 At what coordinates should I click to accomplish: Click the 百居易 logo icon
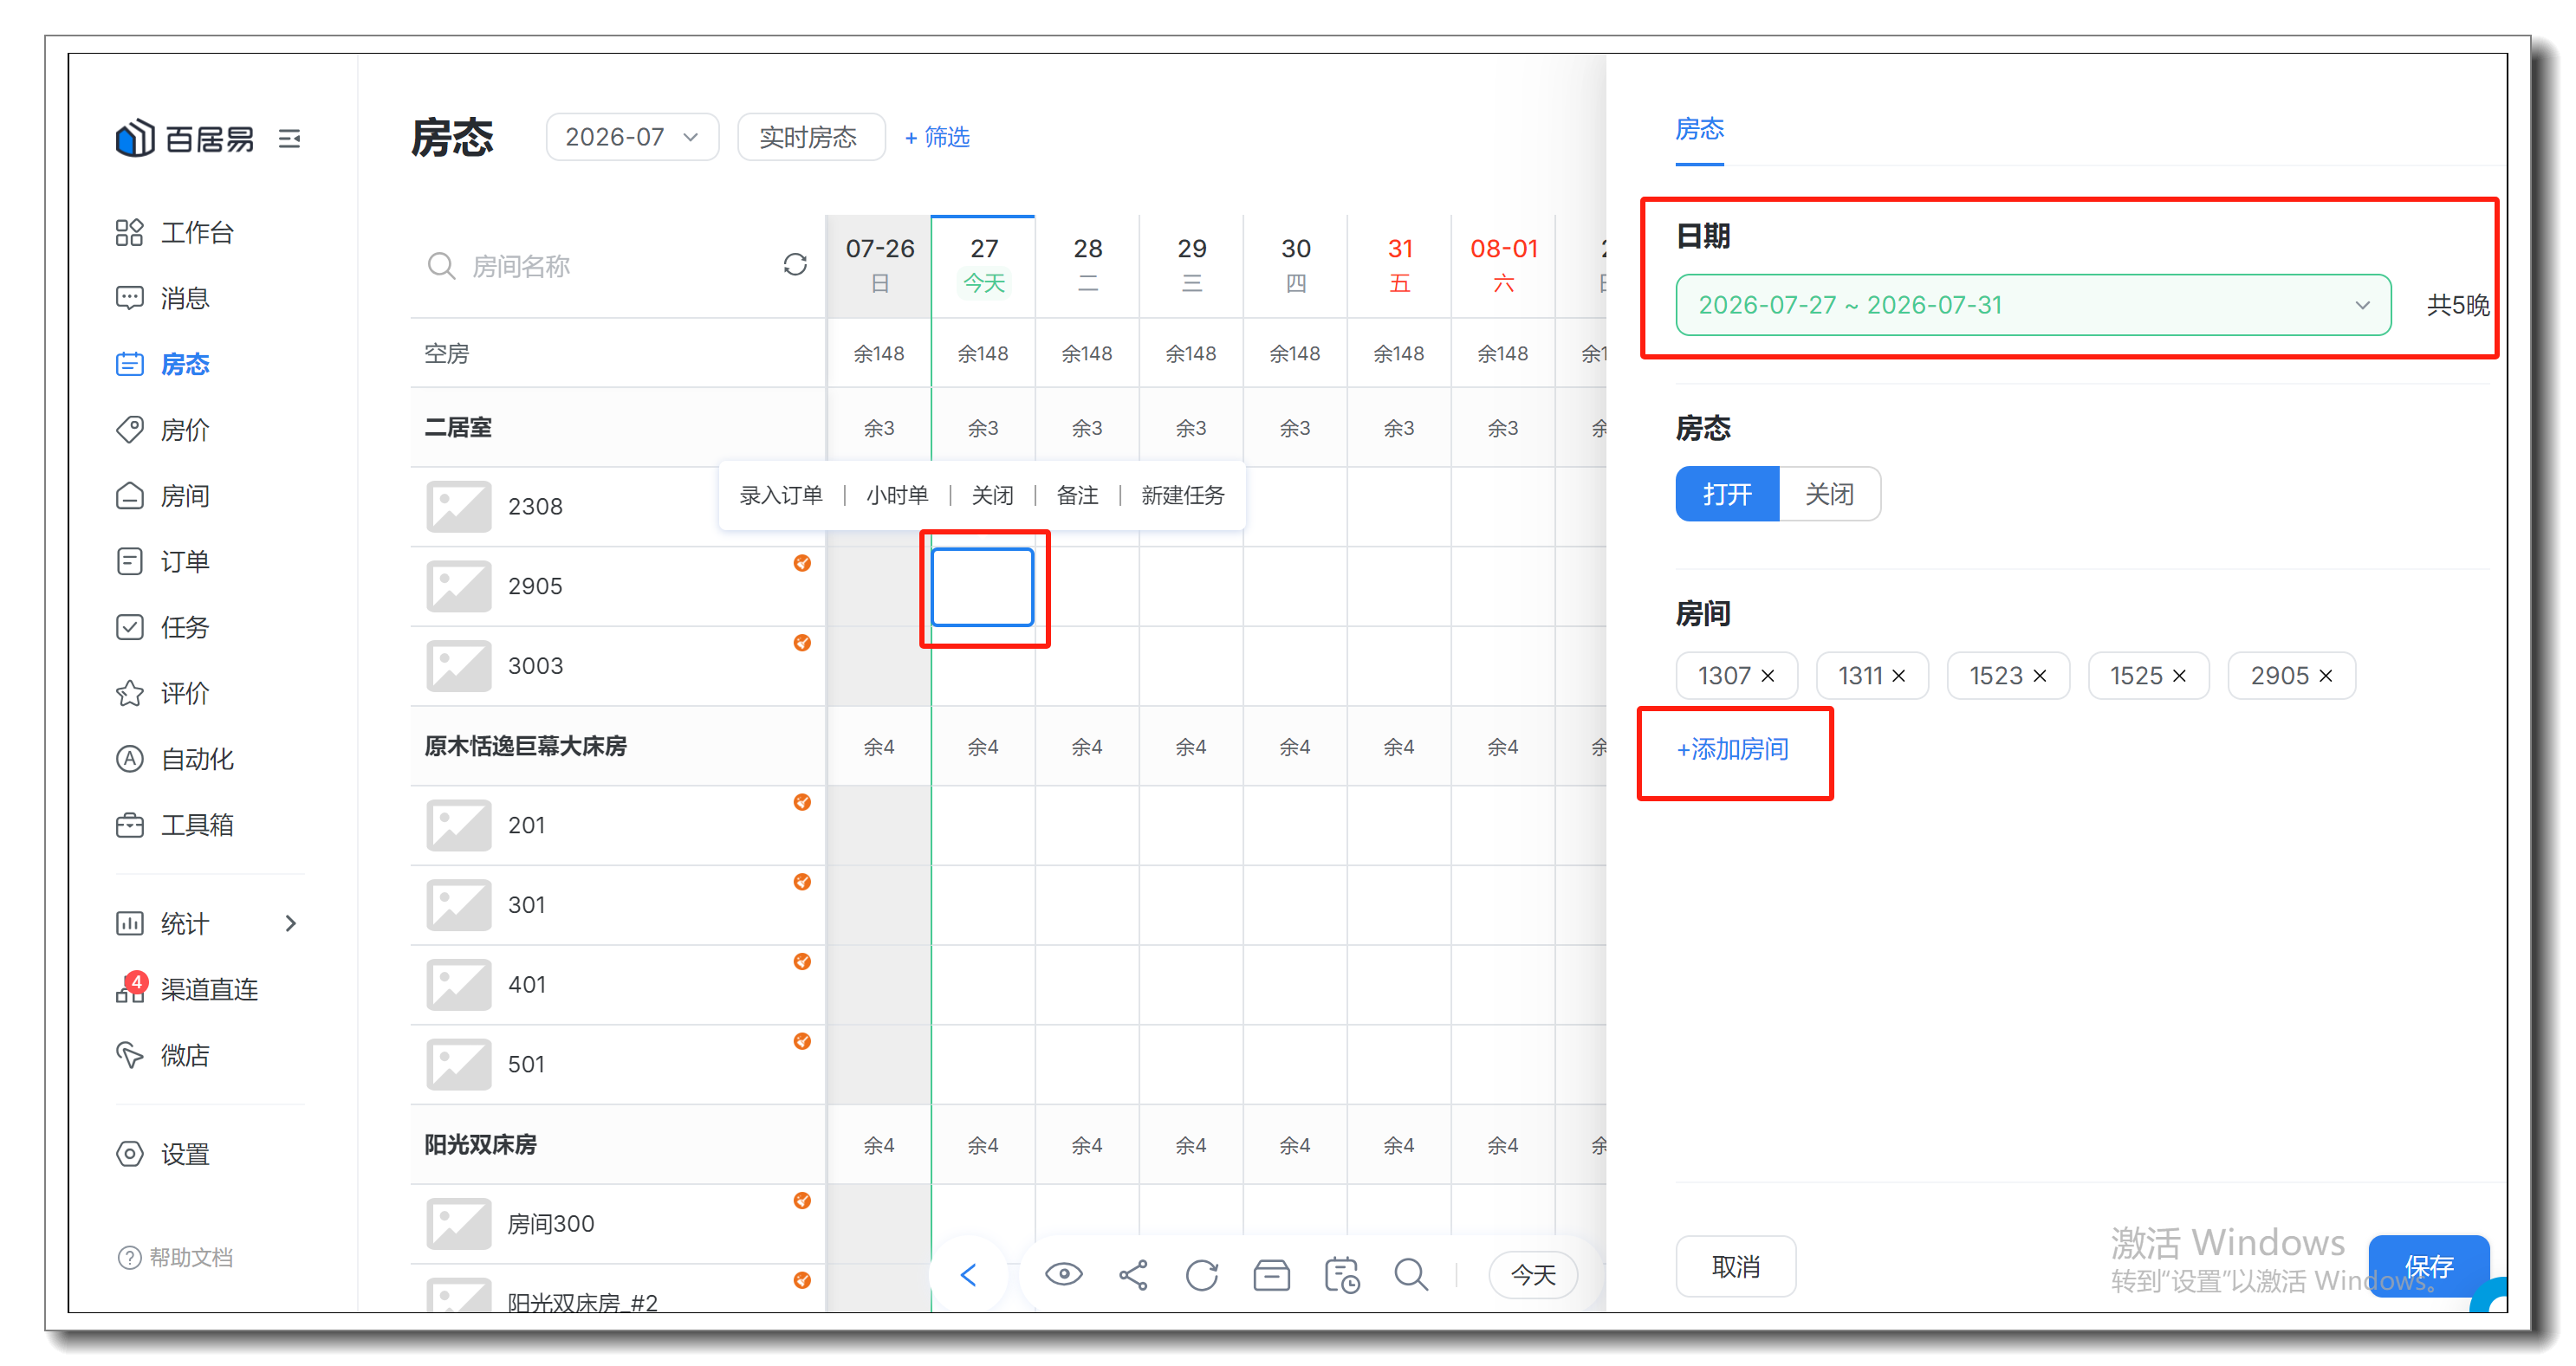click(134, 138)
